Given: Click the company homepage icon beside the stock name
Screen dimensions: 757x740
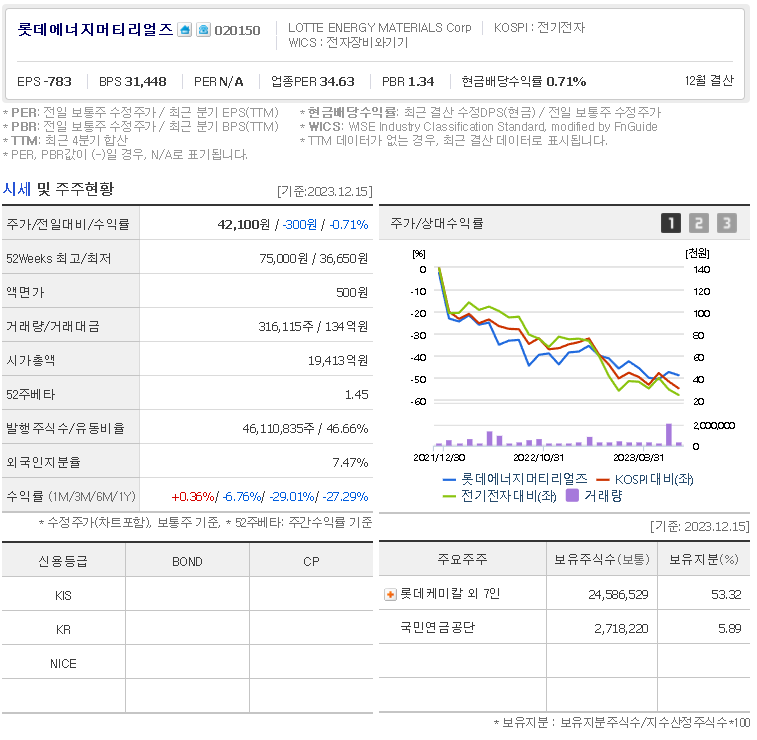Looking at the screenshot, I should pyautogui.click(x=184, y=30).
